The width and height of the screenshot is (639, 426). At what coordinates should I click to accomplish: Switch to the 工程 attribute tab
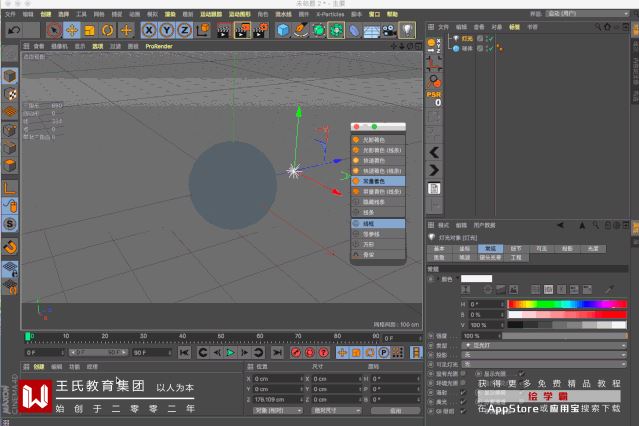click(516, 258)
